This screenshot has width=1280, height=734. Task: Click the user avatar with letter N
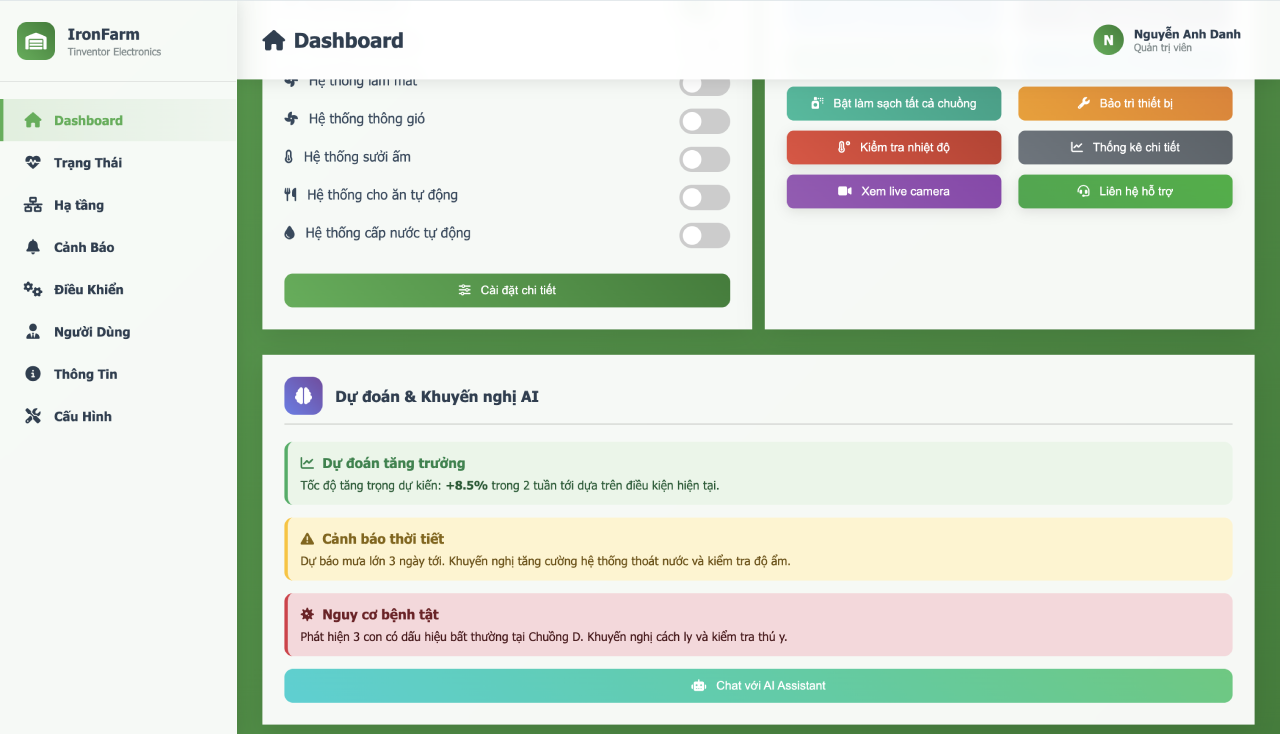pos(1108,40)
